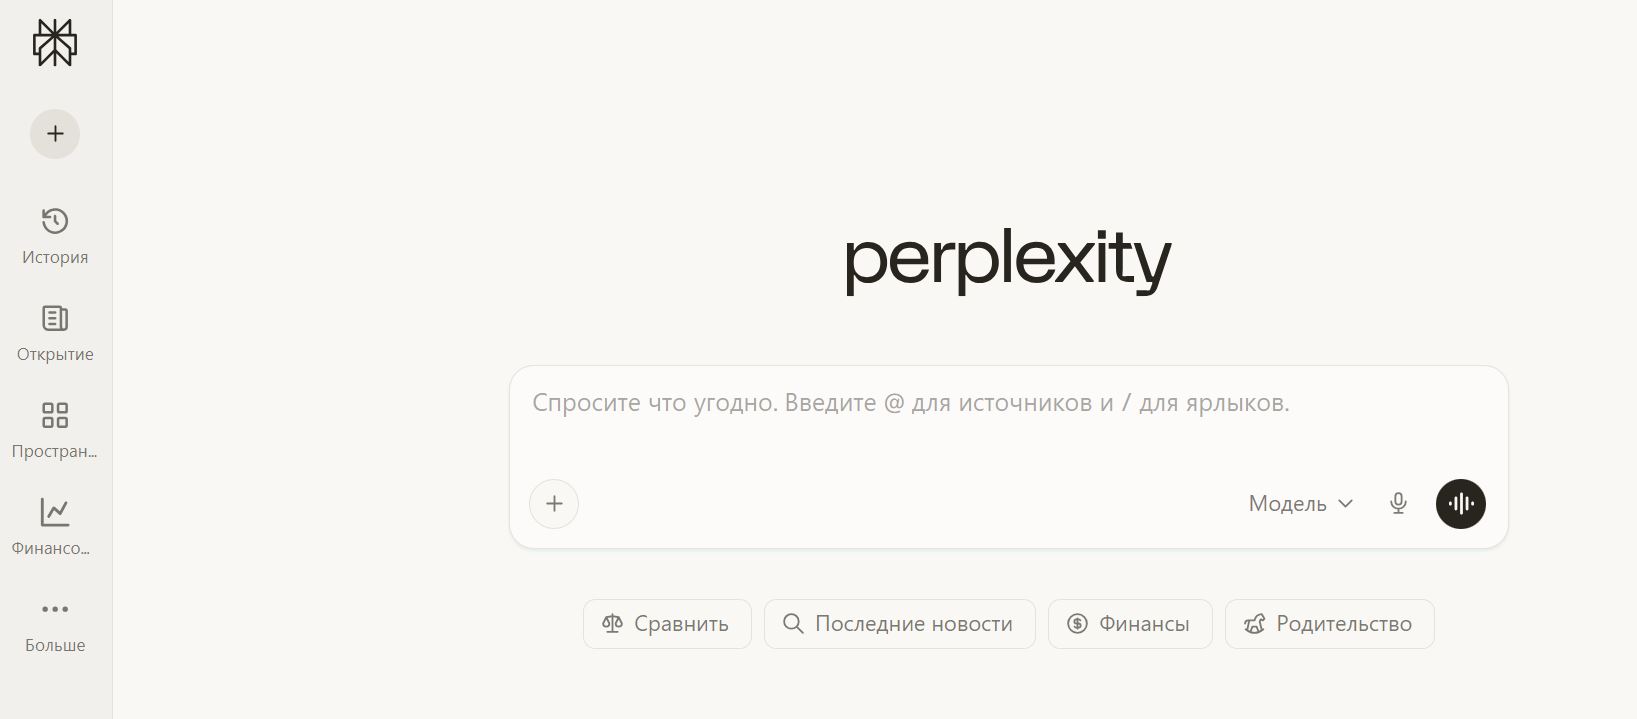Click the Perplexity logo in the sidebar

54,43
